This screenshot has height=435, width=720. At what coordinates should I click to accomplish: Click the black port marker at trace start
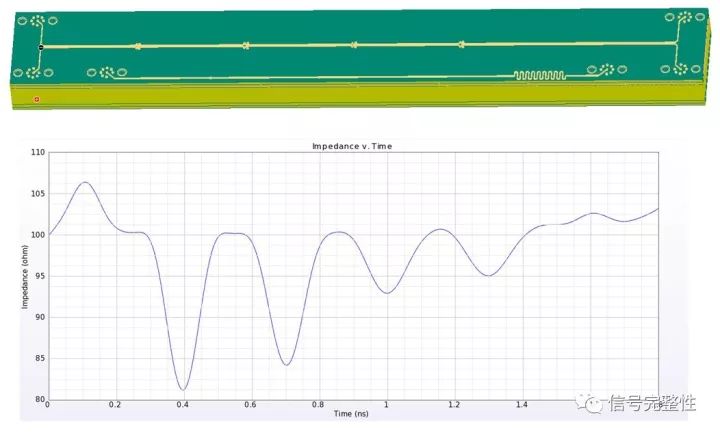point(41,47)
